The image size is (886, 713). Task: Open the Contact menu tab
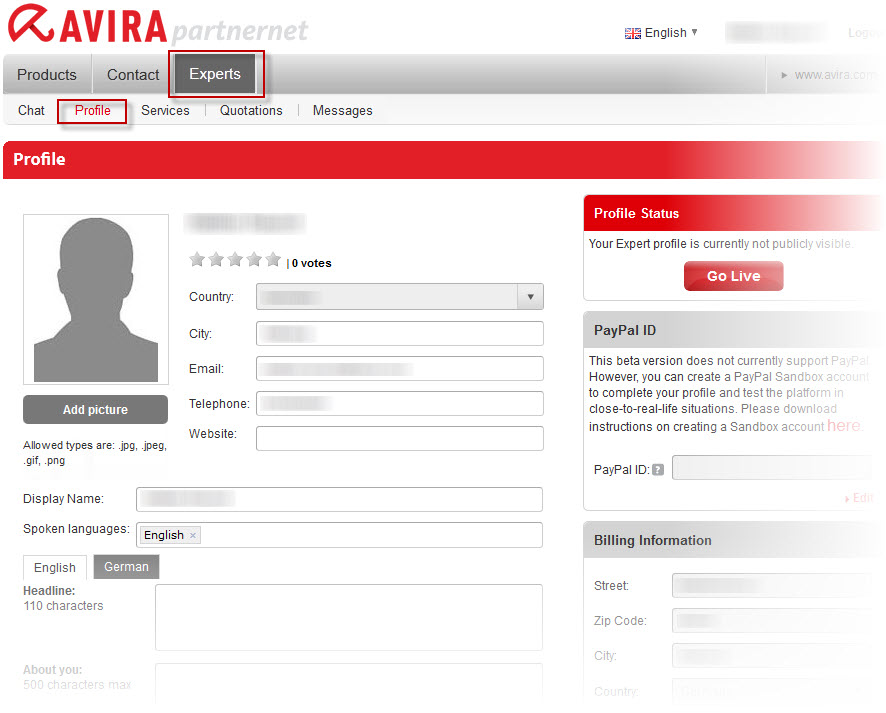tap(133, 75)
